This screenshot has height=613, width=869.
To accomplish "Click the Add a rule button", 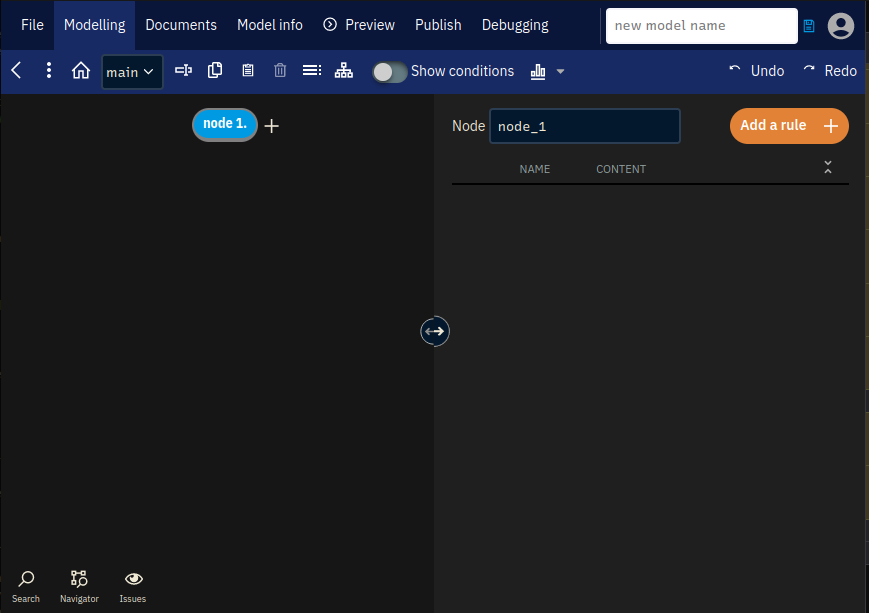I will (789, 126).
